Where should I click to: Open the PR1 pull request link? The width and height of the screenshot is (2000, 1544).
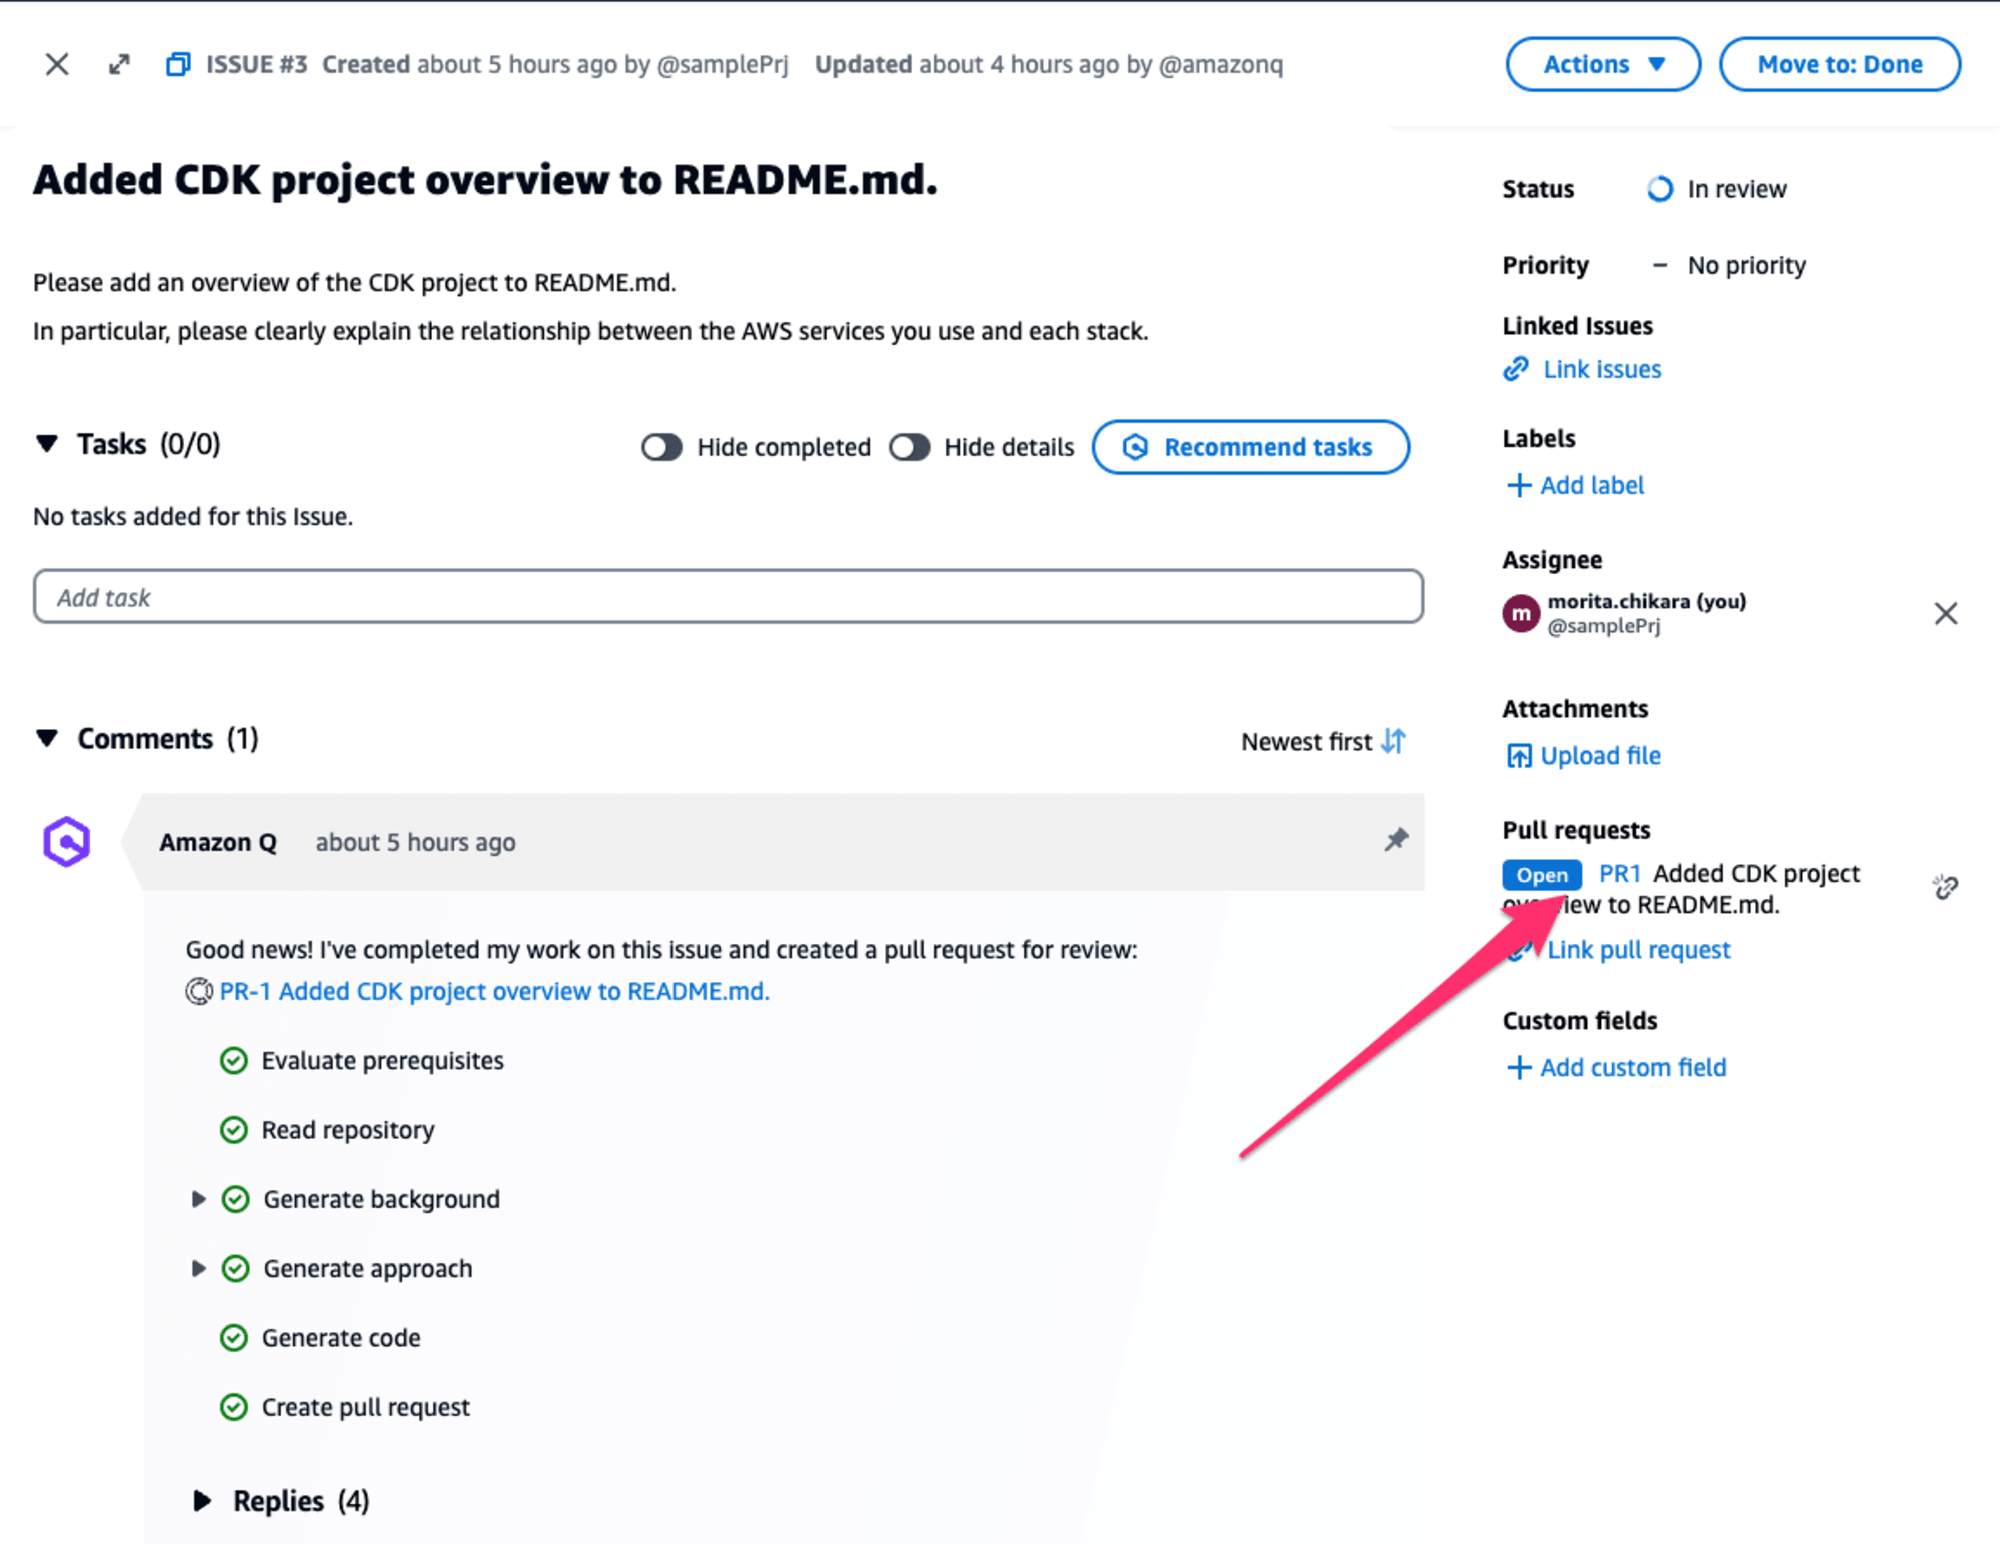point(1619,873)
